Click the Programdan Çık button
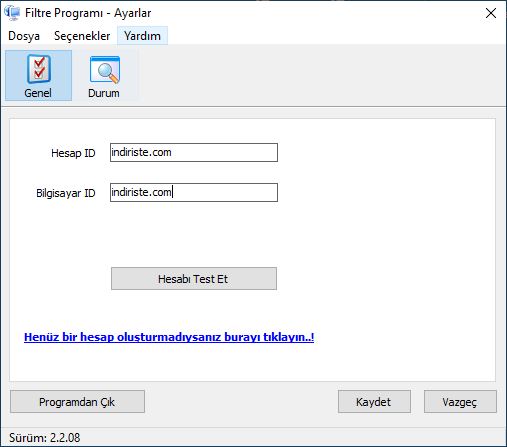The image size is (507, 447). (x=77, y=402)
